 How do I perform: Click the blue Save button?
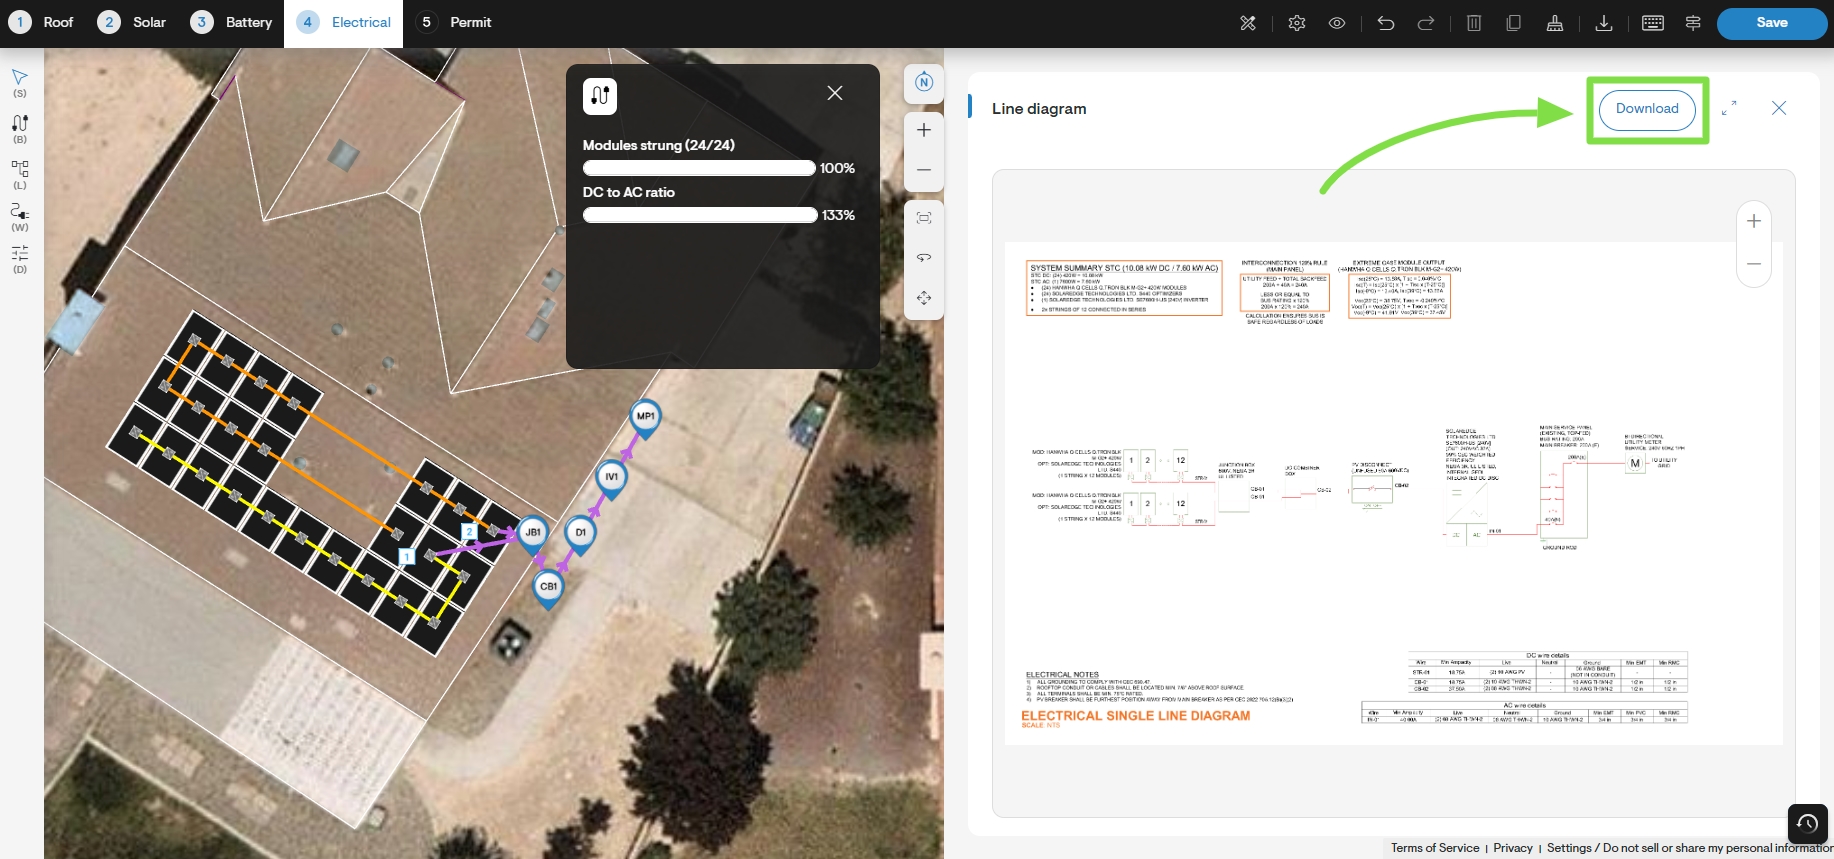coord(1771,23)
